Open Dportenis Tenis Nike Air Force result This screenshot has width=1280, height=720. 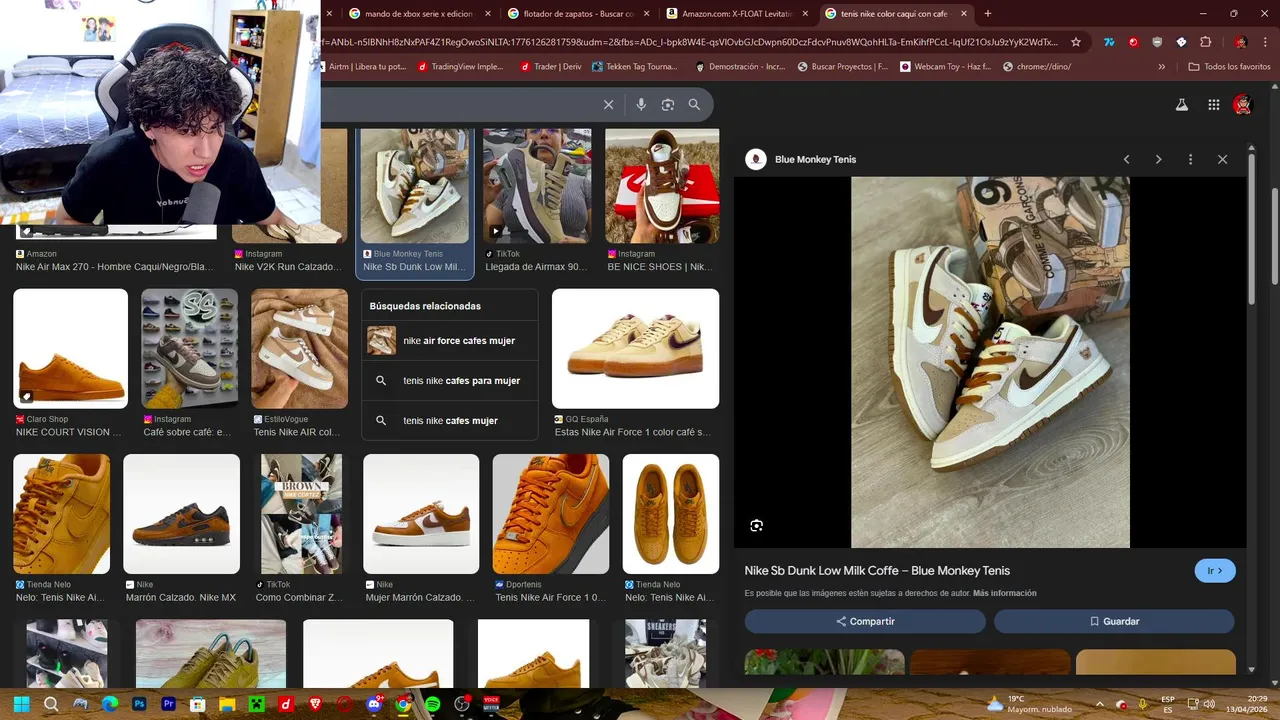pos(550,529)
